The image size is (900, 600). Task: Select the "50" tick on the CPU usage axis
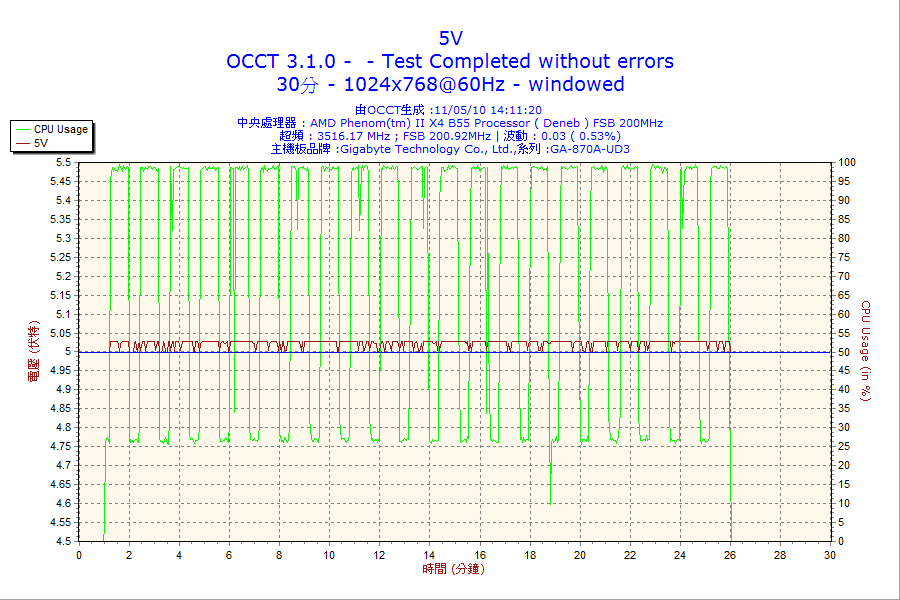(844, 352)
